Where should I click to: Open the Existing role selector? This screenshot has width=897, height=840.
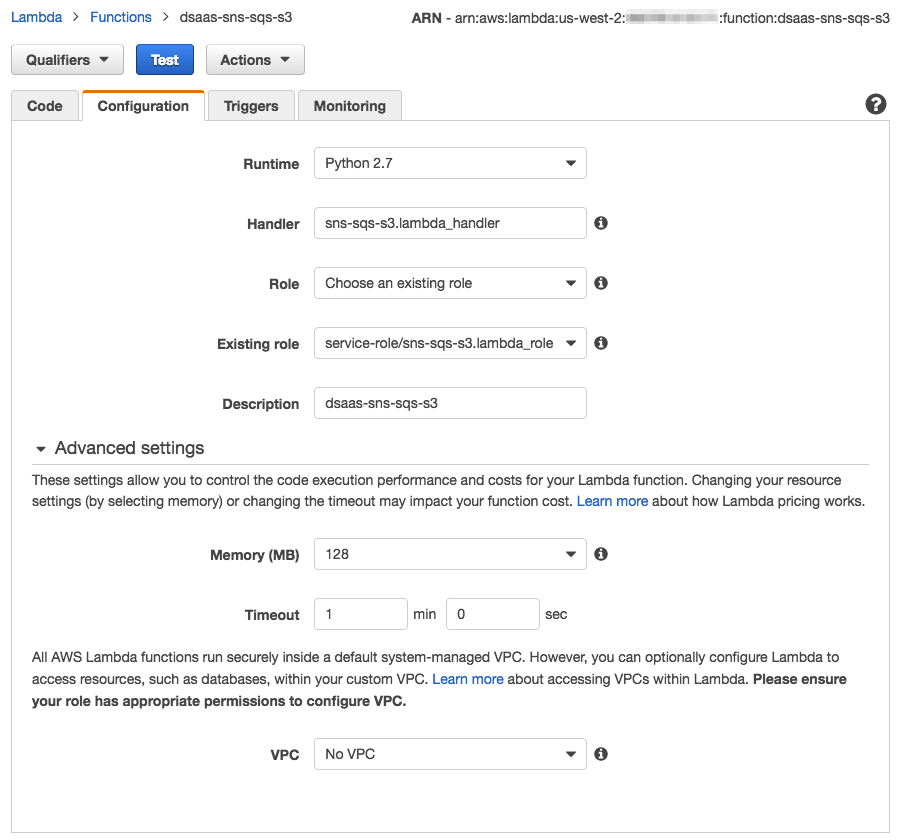449,343
